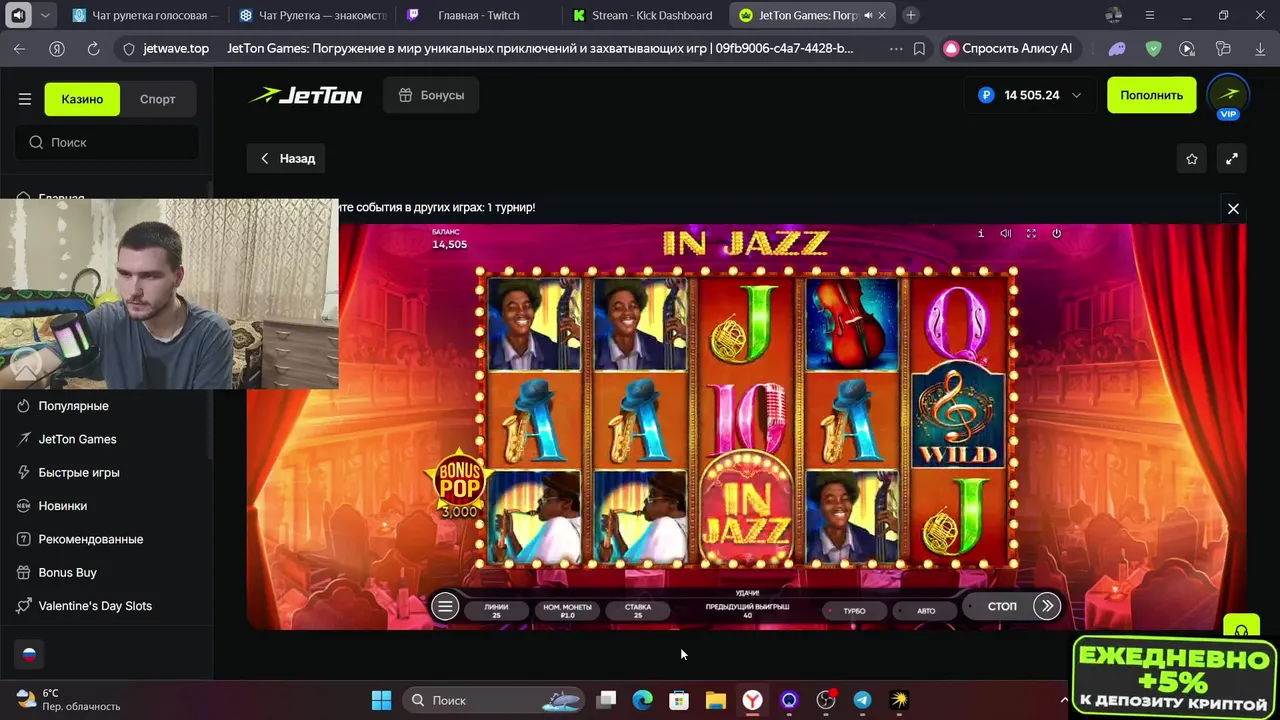Click the Russian flag language selector
The width and height of the screenshot is (1280, 720).
point(29,655)
